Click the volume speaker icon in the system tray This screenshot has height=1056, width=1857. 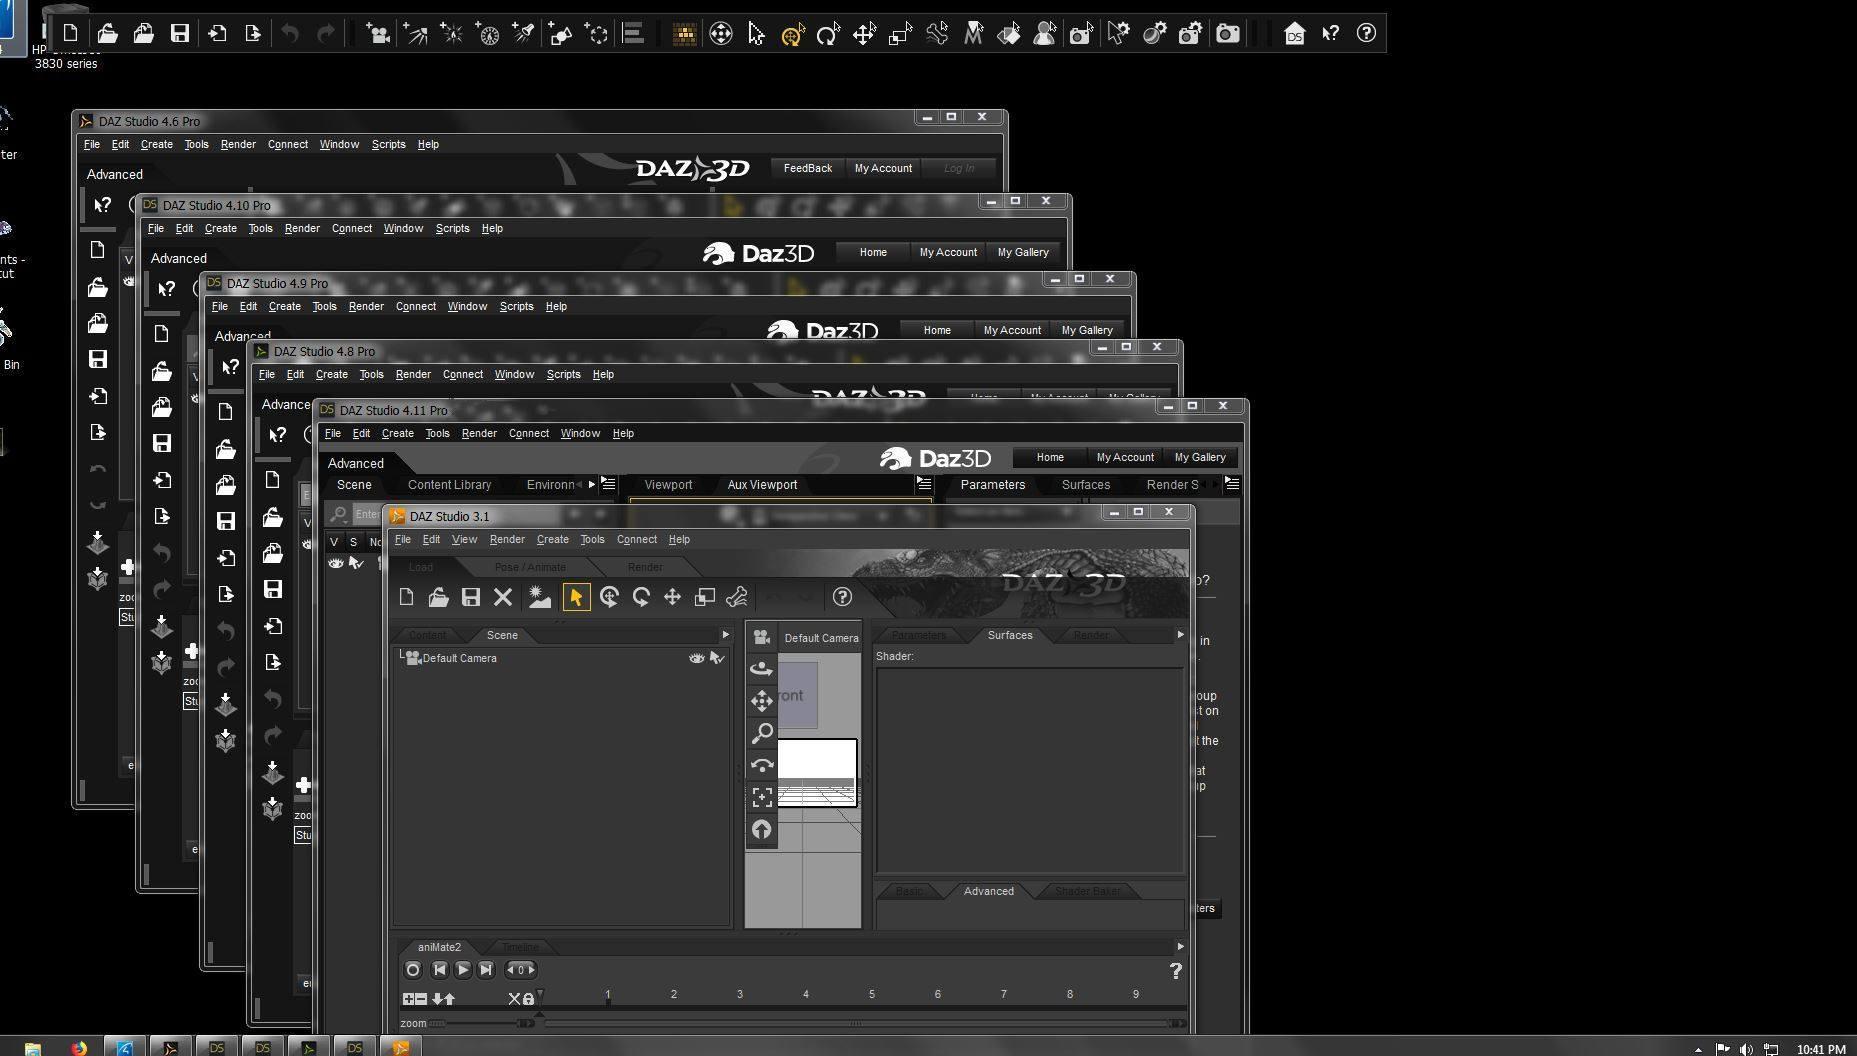coord(1746,1049)
